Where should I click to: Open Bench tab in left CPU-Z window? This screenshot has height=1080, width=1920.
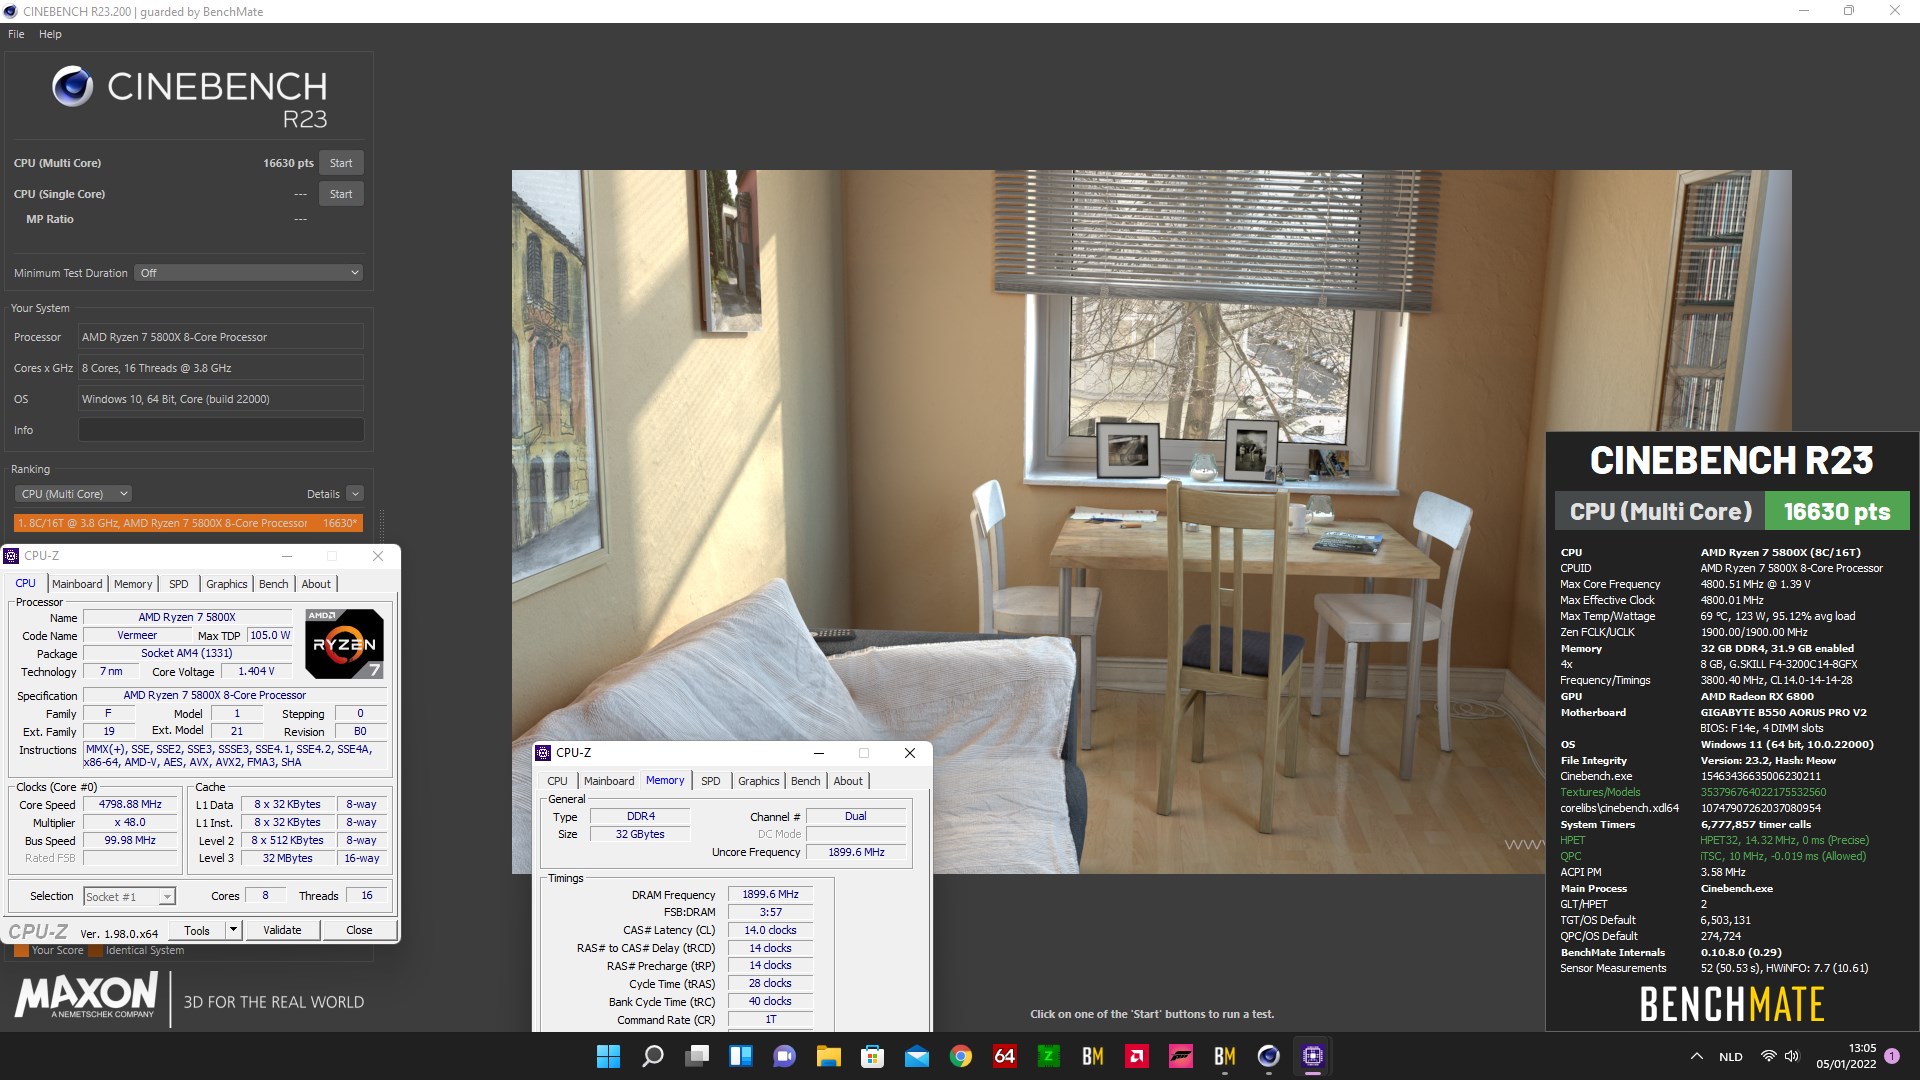pyautogui.click(x=273, y=584)
